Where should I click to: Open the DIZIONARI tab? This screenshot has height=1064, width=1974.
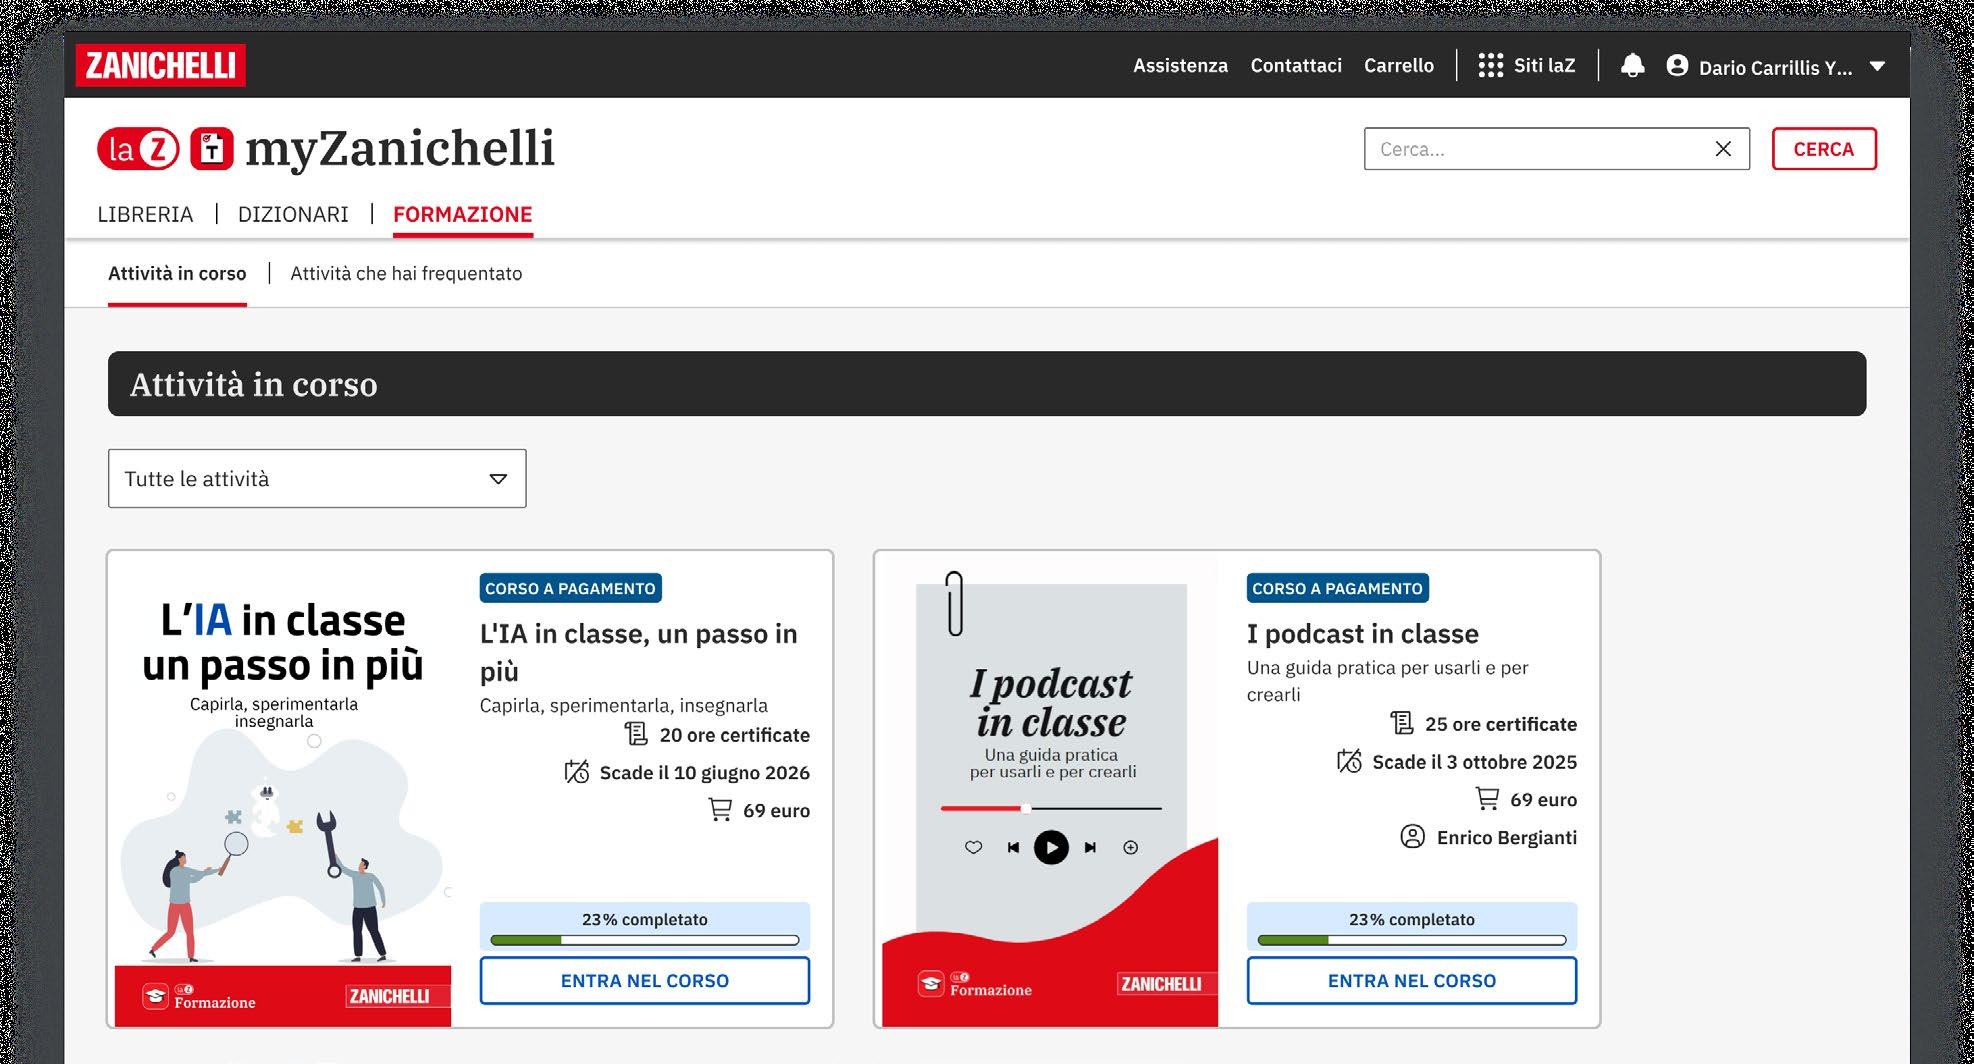point(293,214)
